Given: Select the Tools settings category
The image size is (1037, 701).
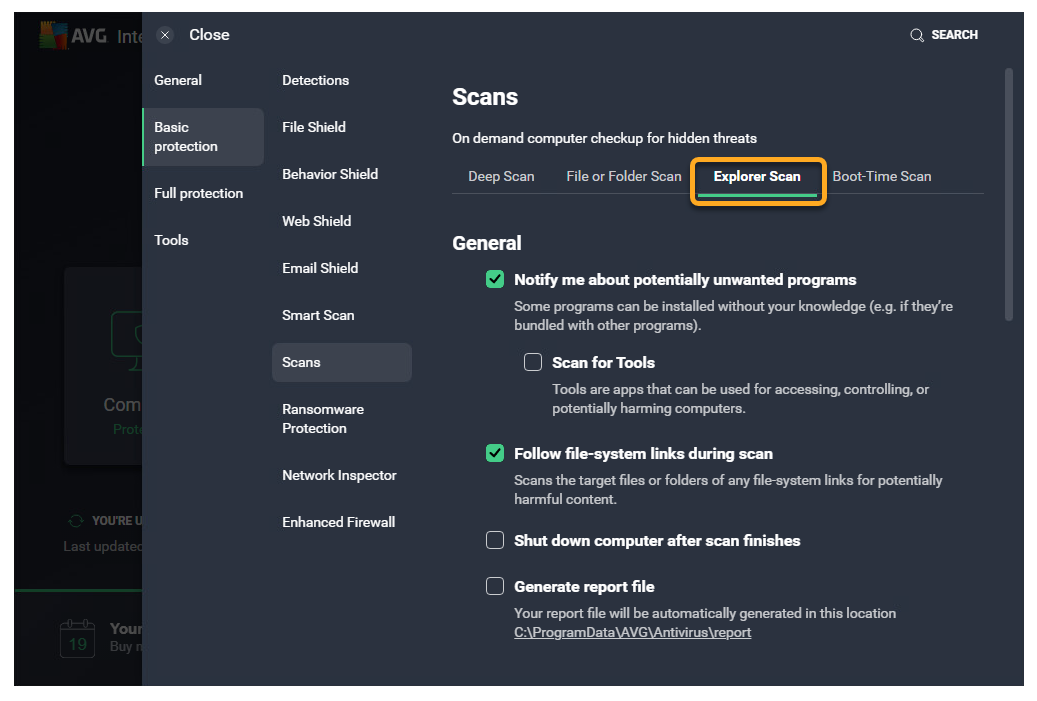Looking at the screenshot, I should pyautogui.click(x=171, y=240).
